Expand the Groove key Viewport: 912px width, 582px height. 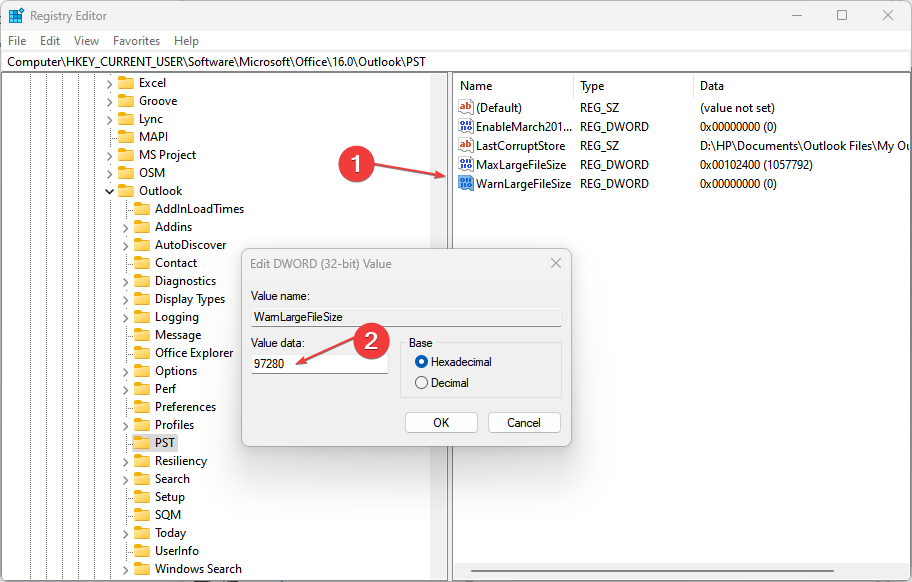pyautogui.click(x=109, y=102)
